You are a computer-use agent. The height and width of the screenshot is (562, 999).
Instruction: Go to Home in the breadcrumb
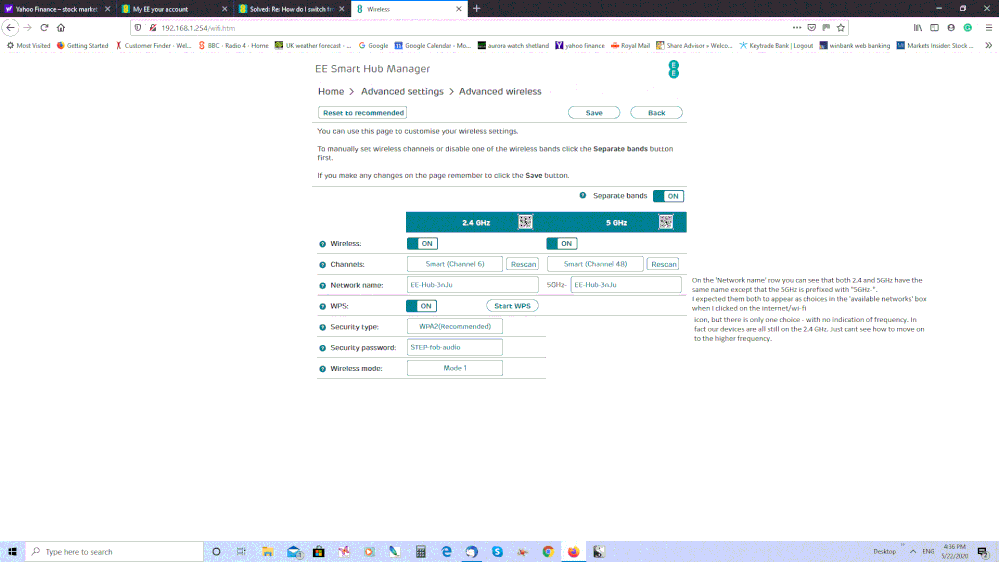click(331, 91)
